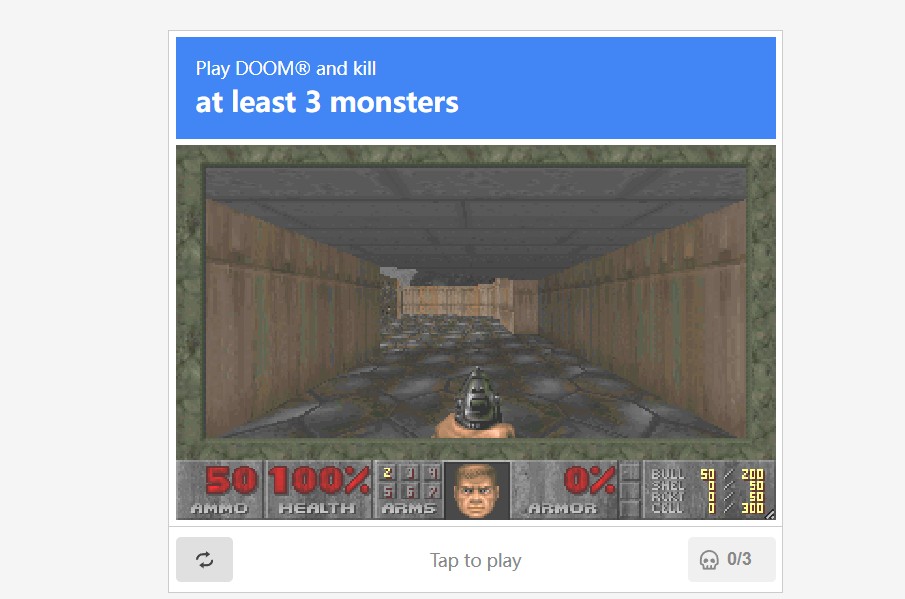Click the CELL ammo row
Image resolution: width=905 pixels, height=599 pixels.
pyautogui.click(x=707, y=508)
